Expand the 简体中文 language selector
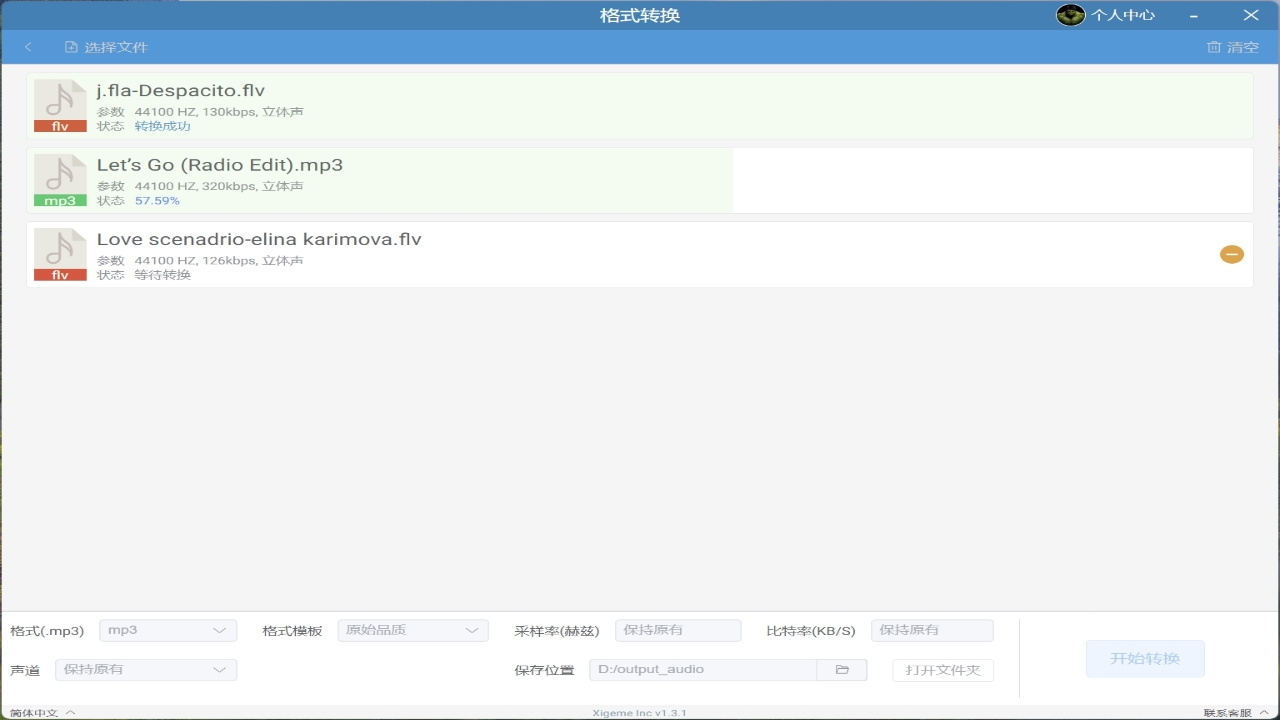Image resolution: width=1280 pixels, height=720 pixels. click(42, 713)
